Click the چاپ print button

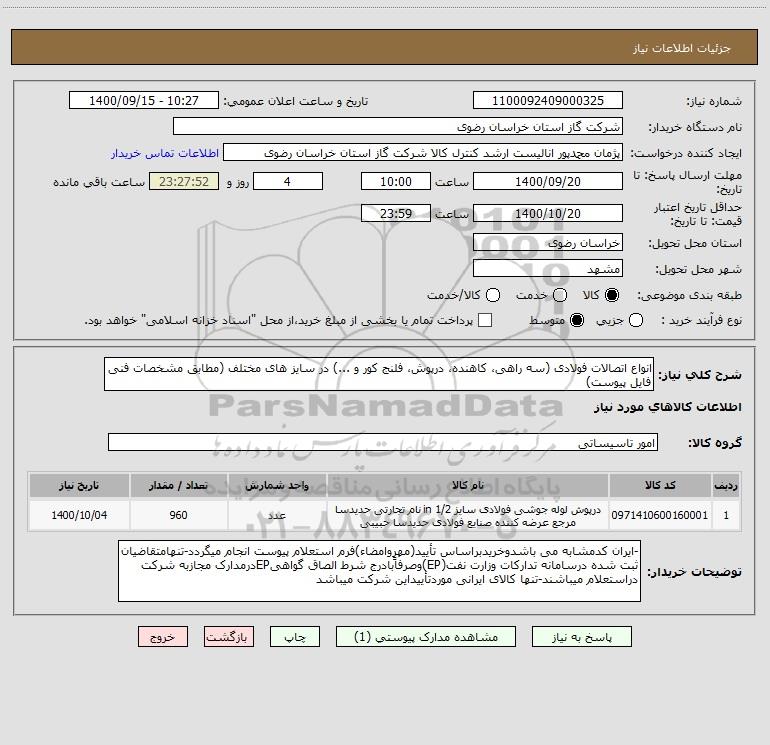click(295, 637)
